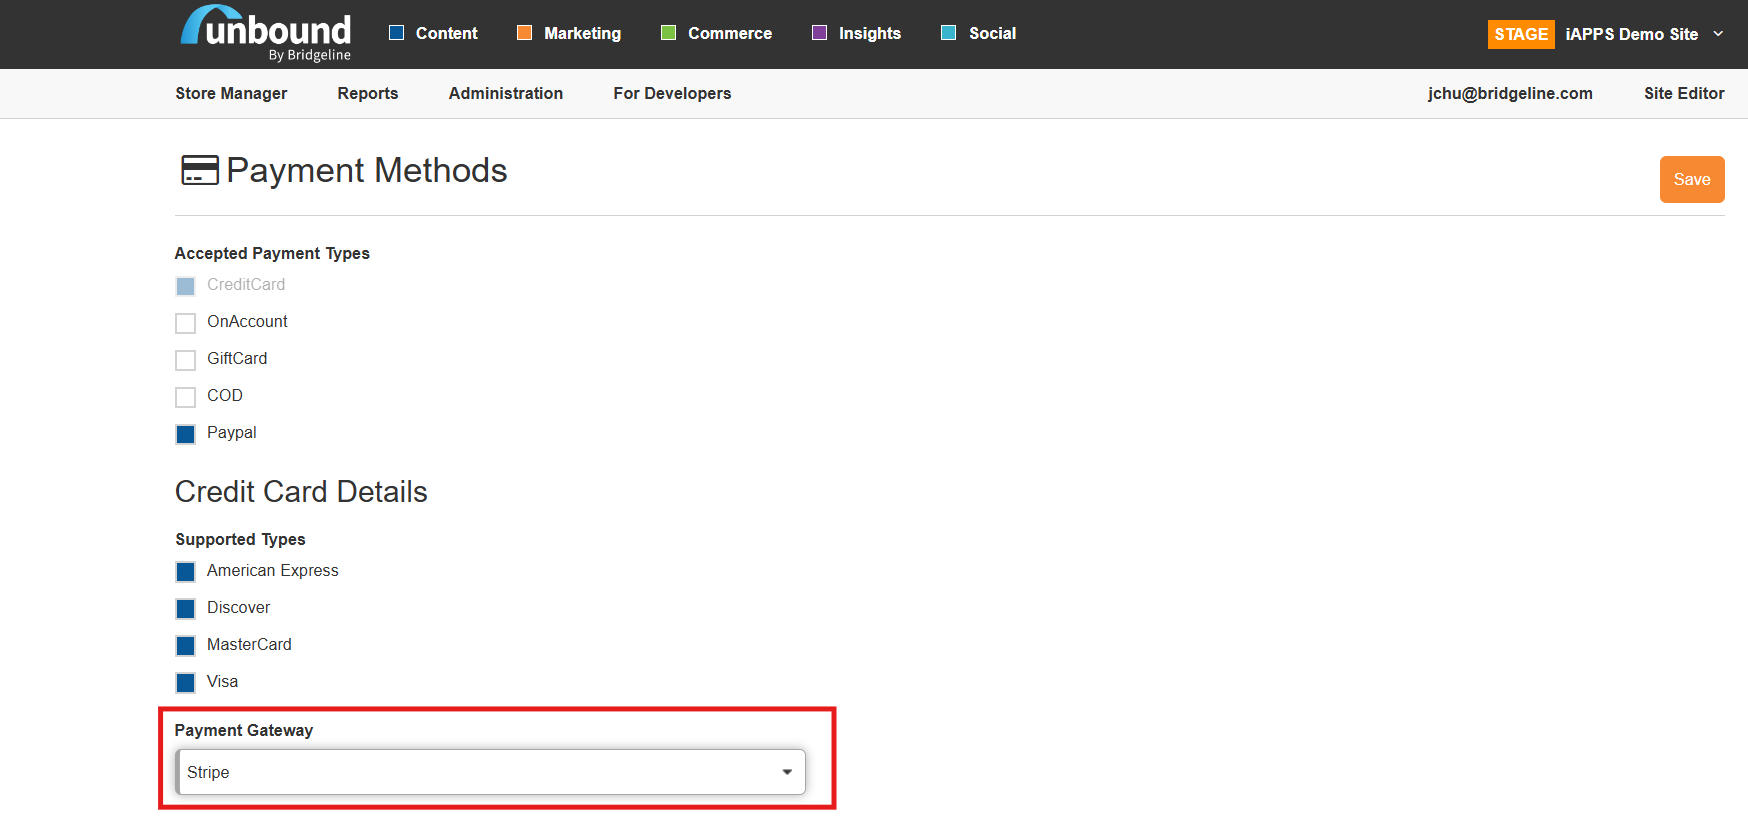Enable the OnAccount payment type checkbox
The width and height of the screenshot is (1748, 820).
coord(185,323)
